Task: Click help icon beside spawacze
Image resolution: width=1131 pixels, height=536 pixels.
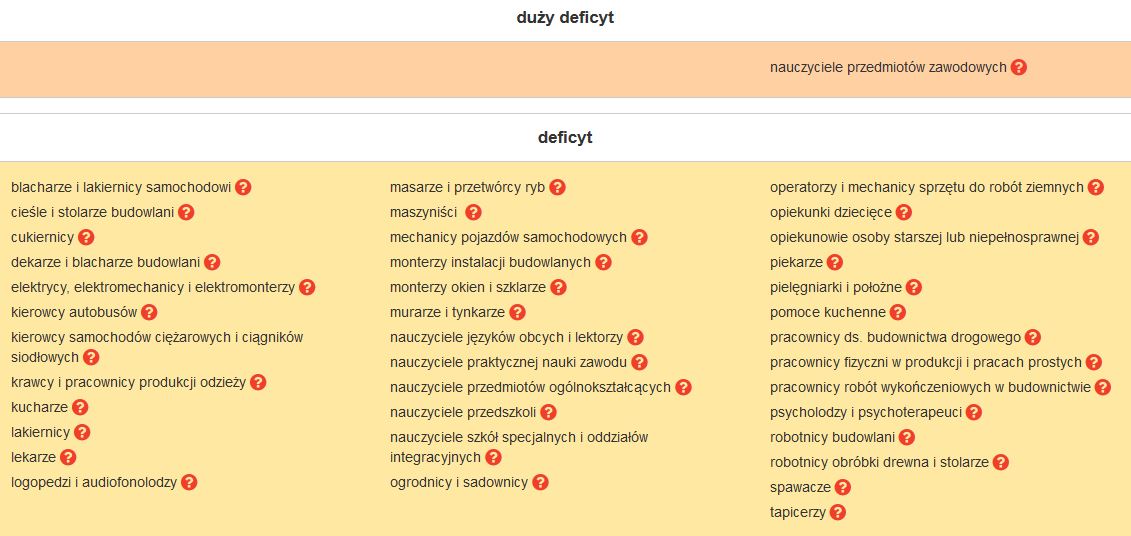Action: click(843, 488)
